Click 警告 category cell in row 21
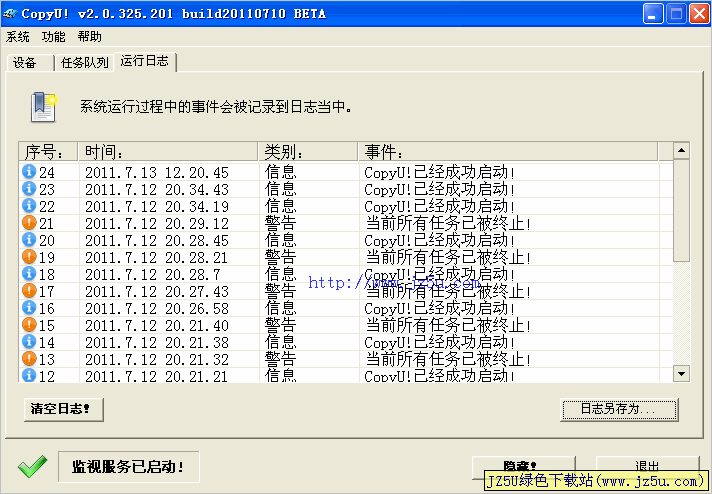Screen dimensions: 712x494 point(281,223)
